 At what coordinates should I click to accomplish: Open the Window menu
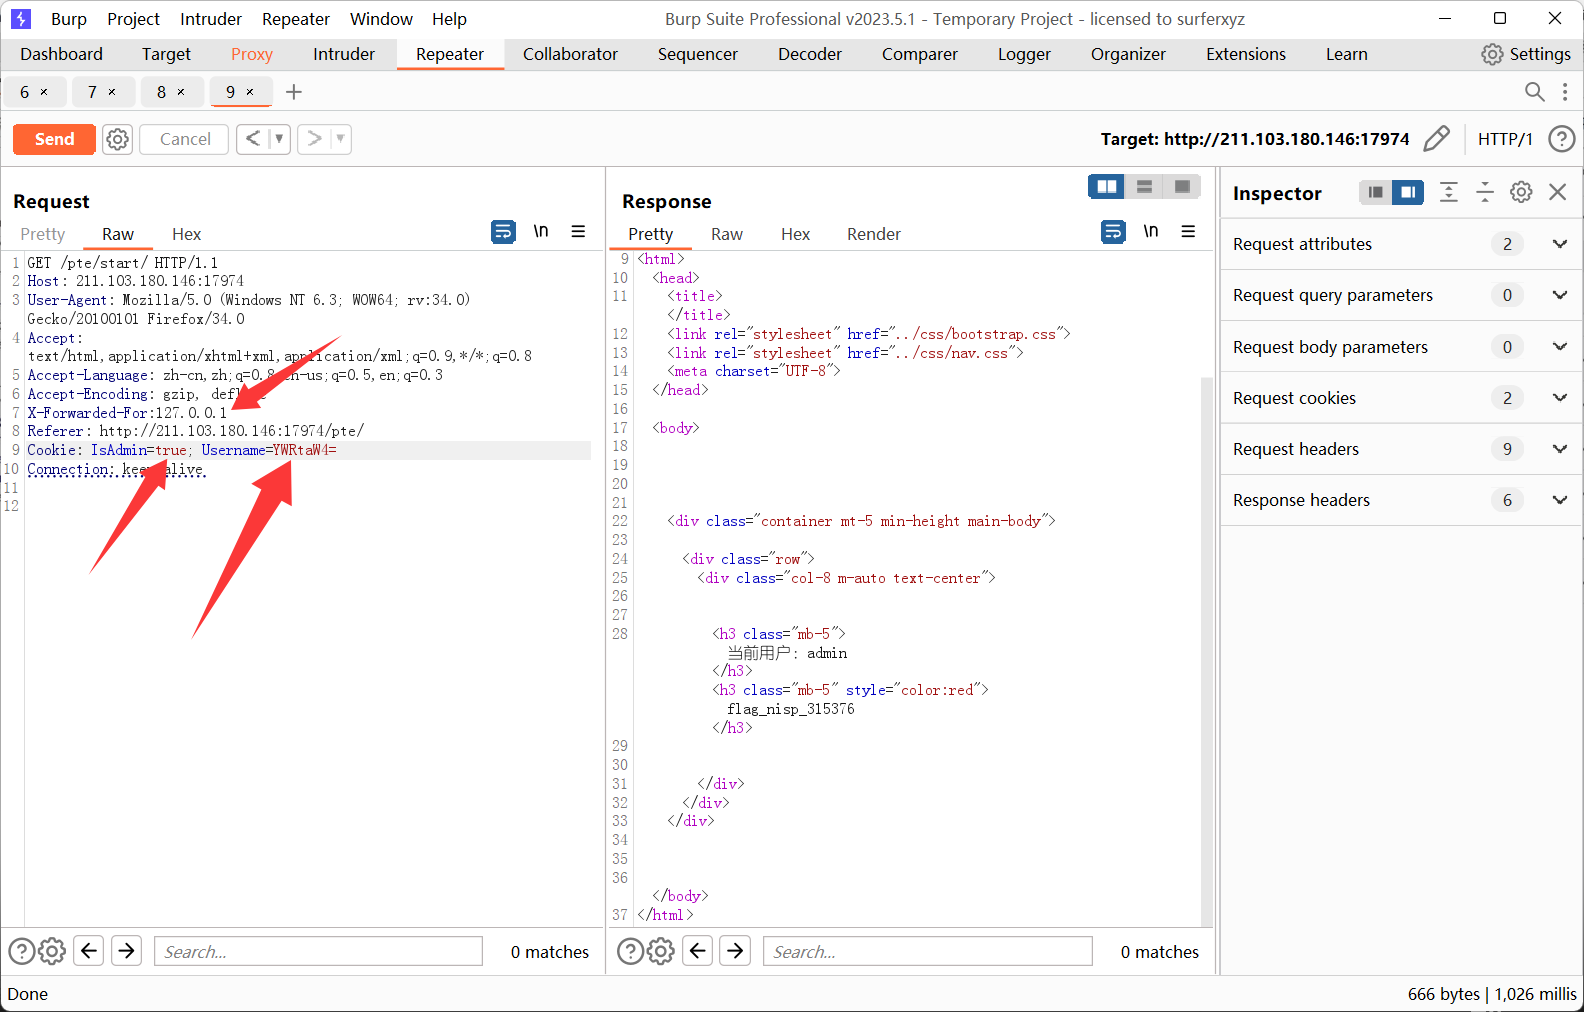point(381,19)
